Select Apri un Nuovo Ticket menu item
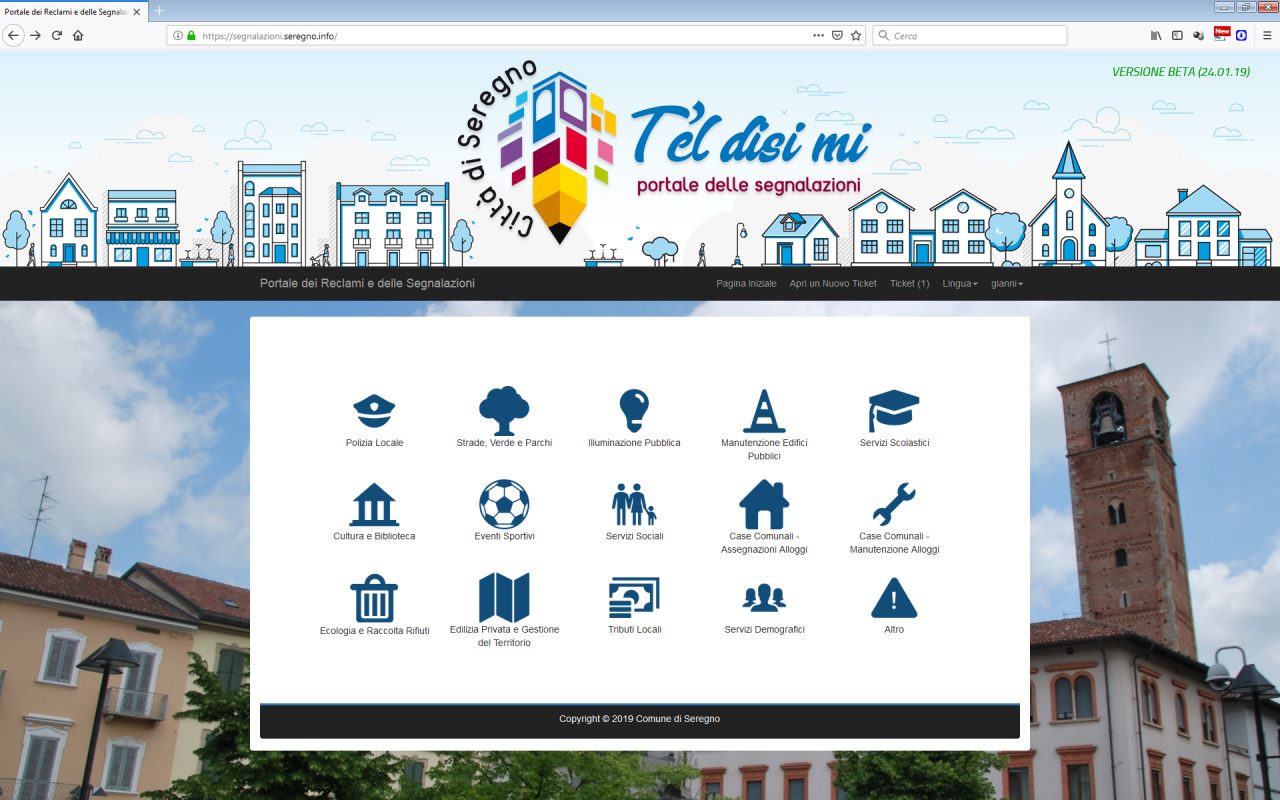The width and height of the screenshot is (1280, 800). click(833, 284)
